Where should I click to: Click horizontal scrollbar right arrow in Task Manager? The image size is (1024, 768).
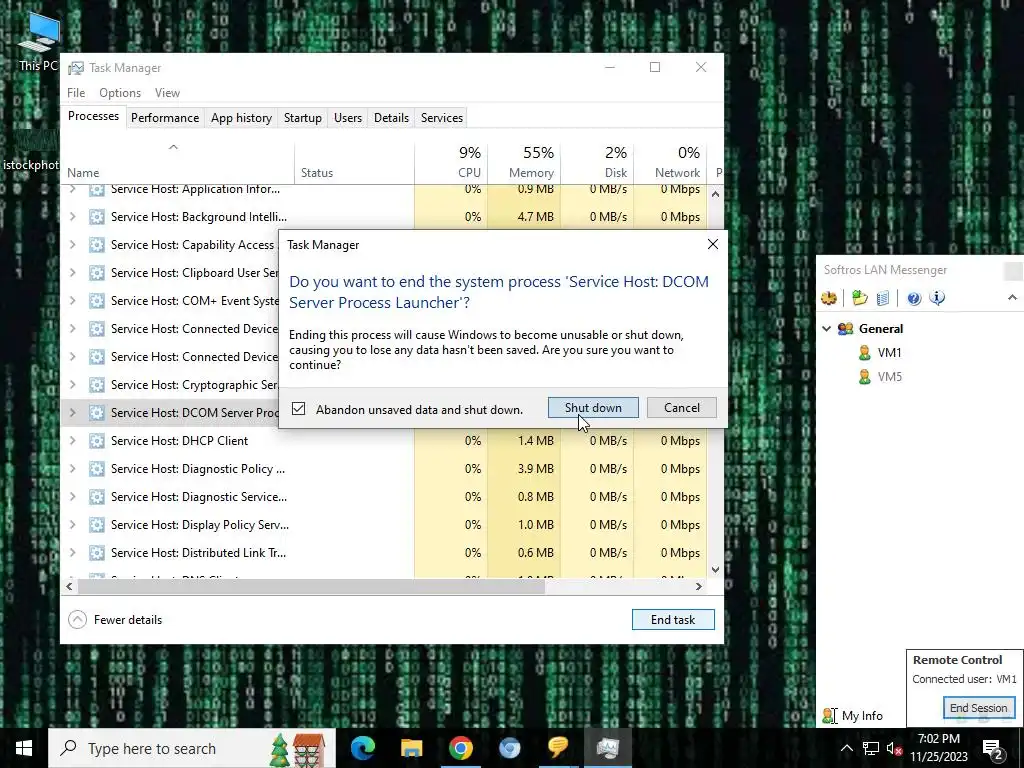point(699,586)
